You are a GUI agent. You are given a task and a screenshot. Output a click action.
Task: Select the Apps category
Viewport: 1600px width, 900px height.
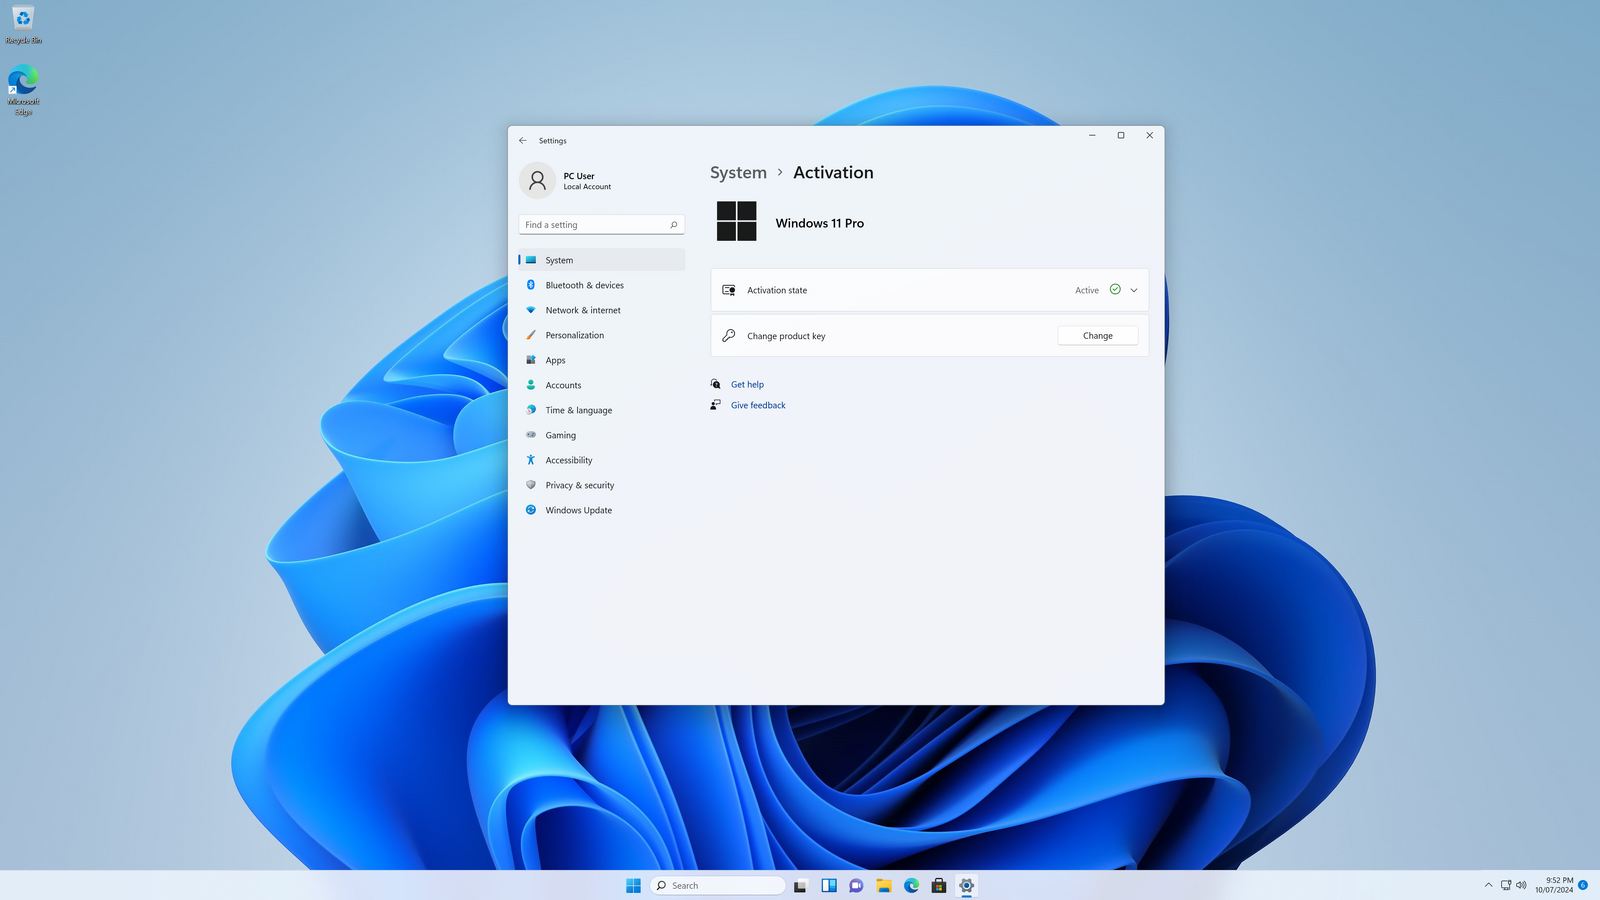click(601, 360)
